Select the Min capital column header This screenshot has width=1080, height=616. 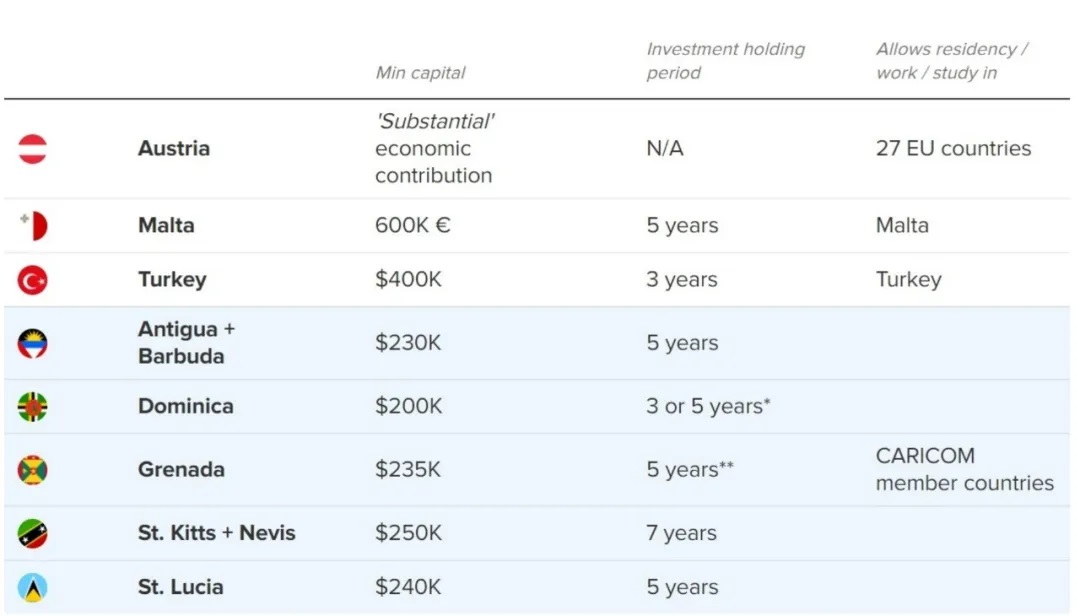click(x=420, y=73)
